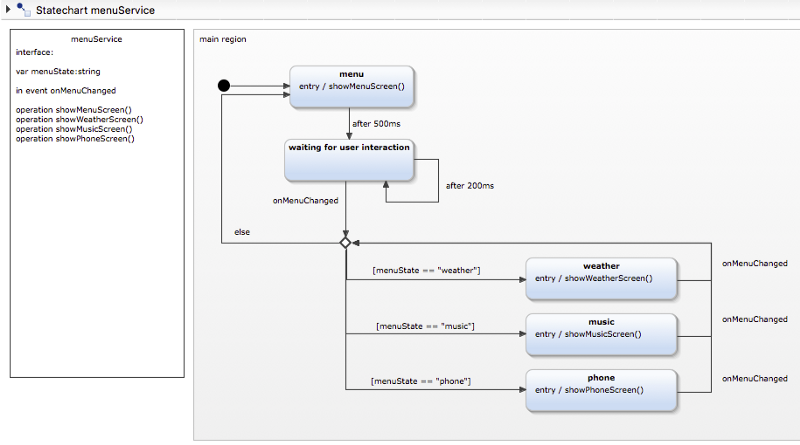The height and width of the screenshot is (445, 800).
Task: Click the menuService definition title
Action: [x=96, y=39]
